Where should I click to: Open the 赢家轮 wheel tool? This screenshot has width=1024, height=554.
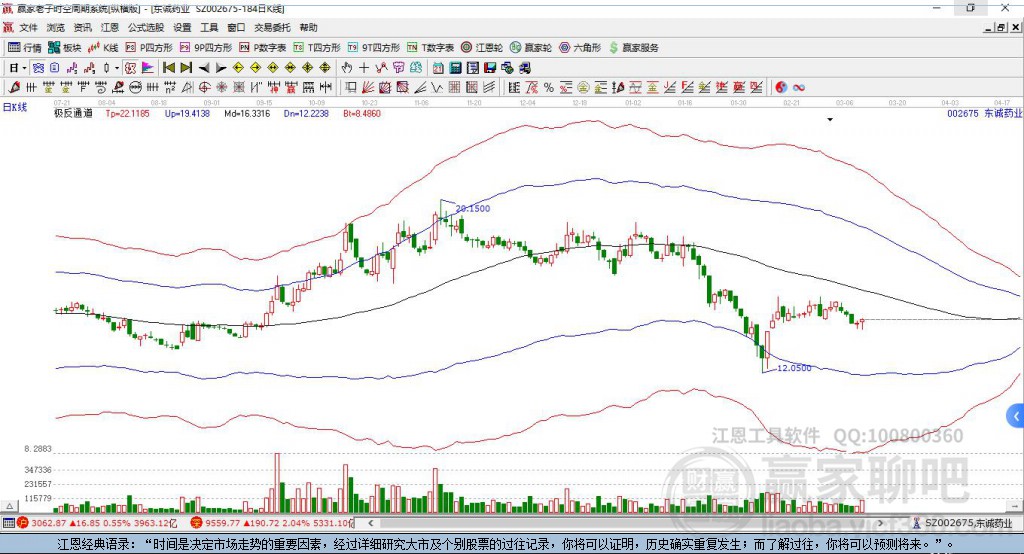531,48
